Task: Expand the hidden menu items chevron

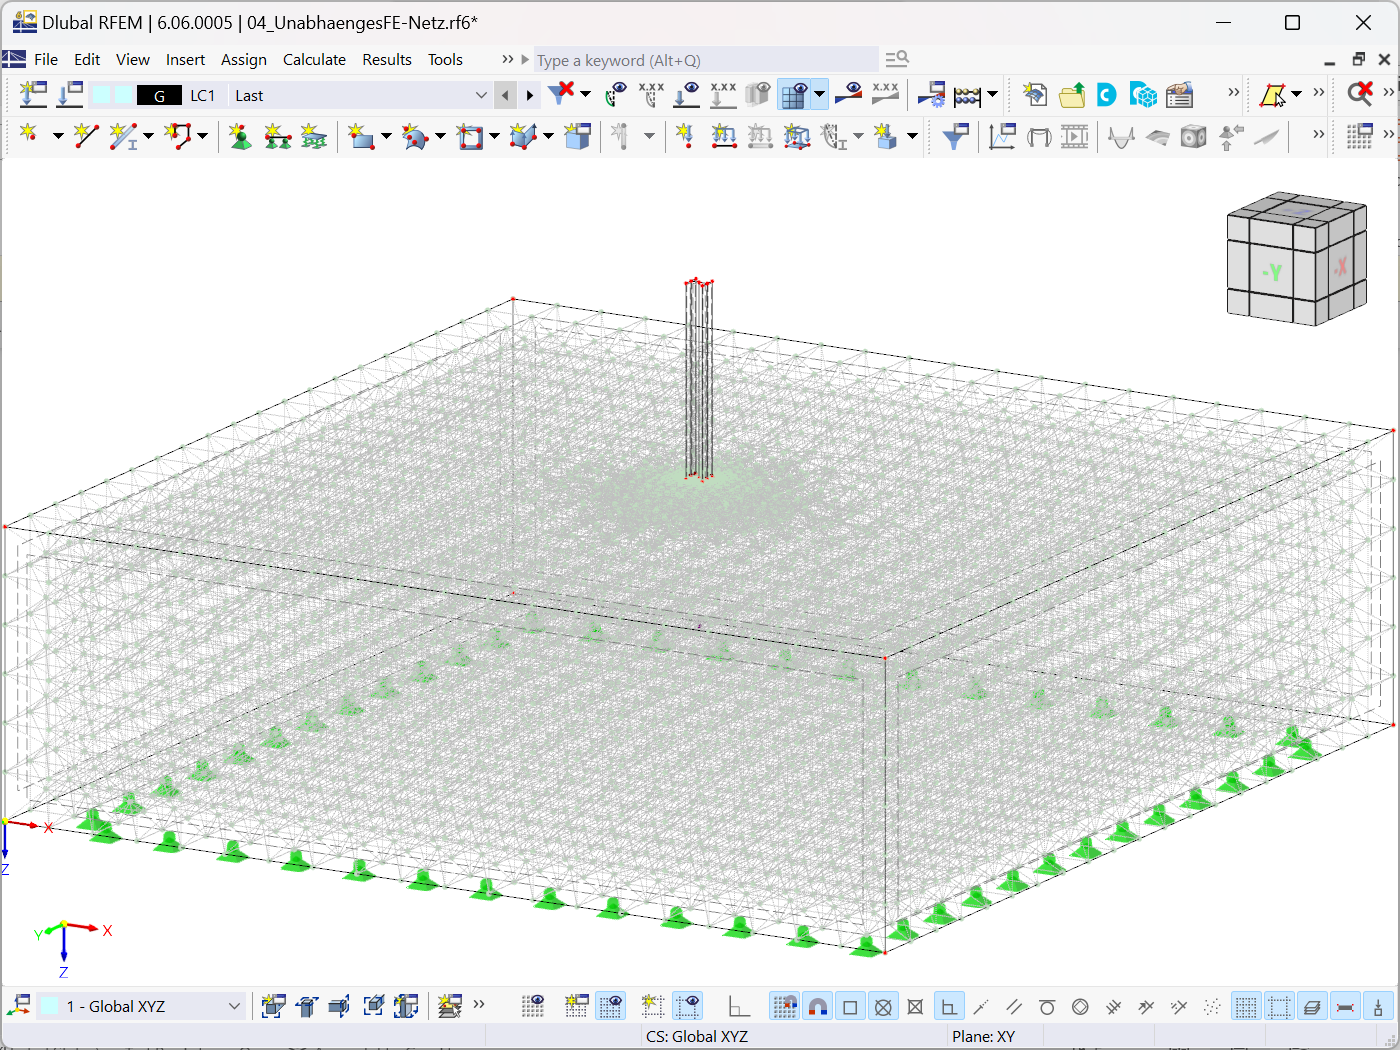Action: 508,59
